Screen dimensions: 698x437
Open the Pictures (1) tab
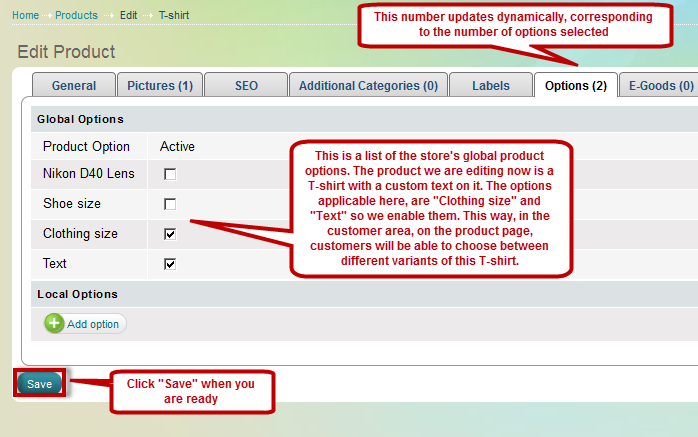click(158, 86)
